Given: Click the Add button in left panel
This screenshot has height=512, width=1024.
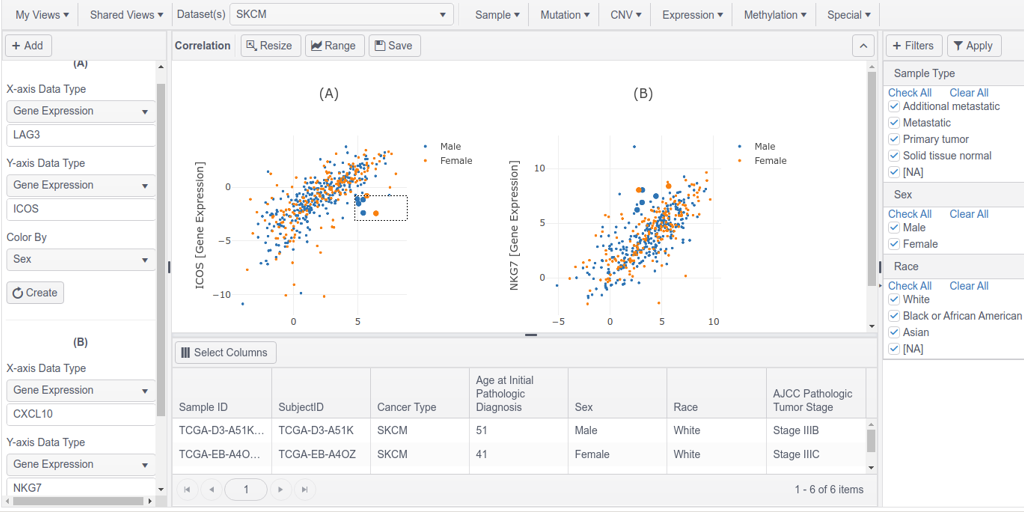Looking at the screenshot, I should [28, 46].
